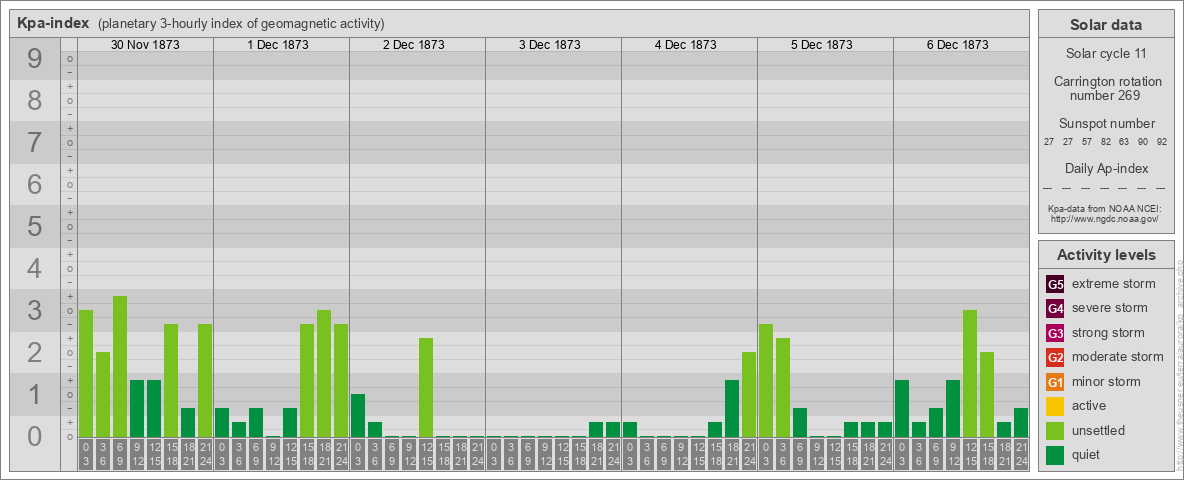This screenshot has width=1184, height=480.
Task: Click the 'Daily Ap-index' label
Action: (1106, 168)
